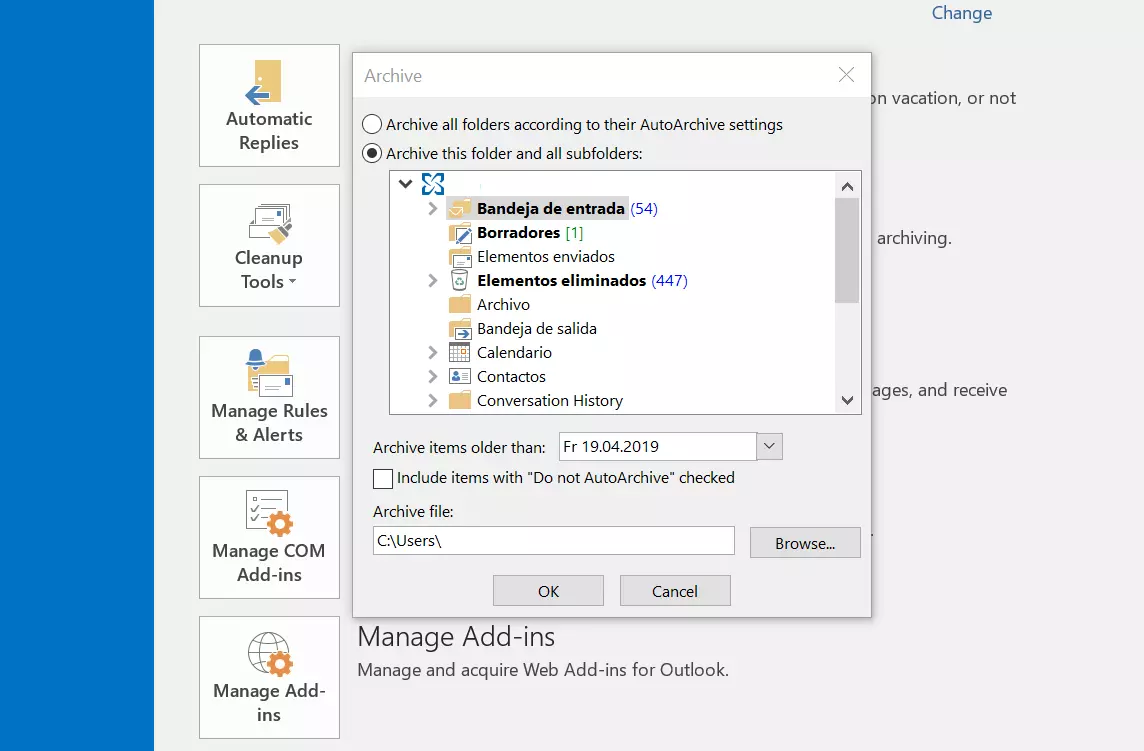1144x751 pixels.
Task: Select archive this folder and subfolders option
Action: pos(372,153)
